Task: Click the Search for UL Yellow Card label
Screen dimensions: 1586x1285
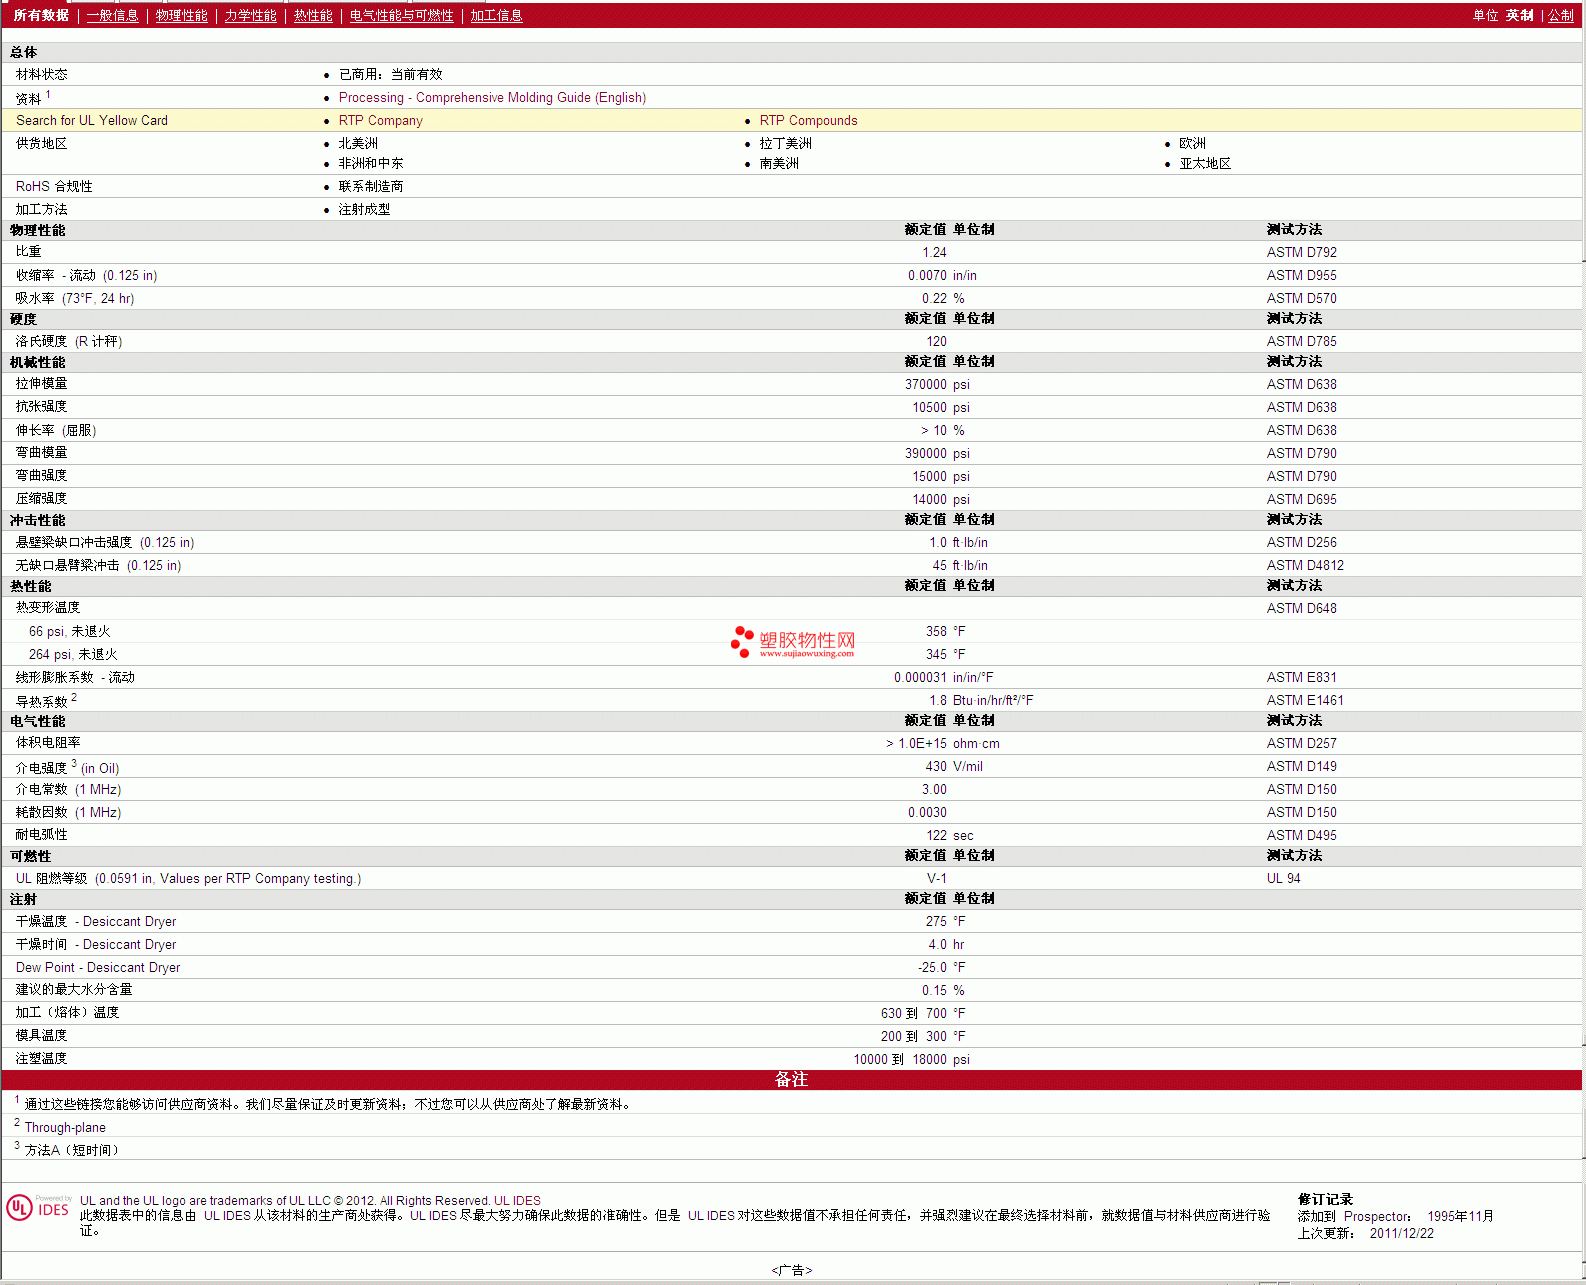Action: (x=92, y=121)
